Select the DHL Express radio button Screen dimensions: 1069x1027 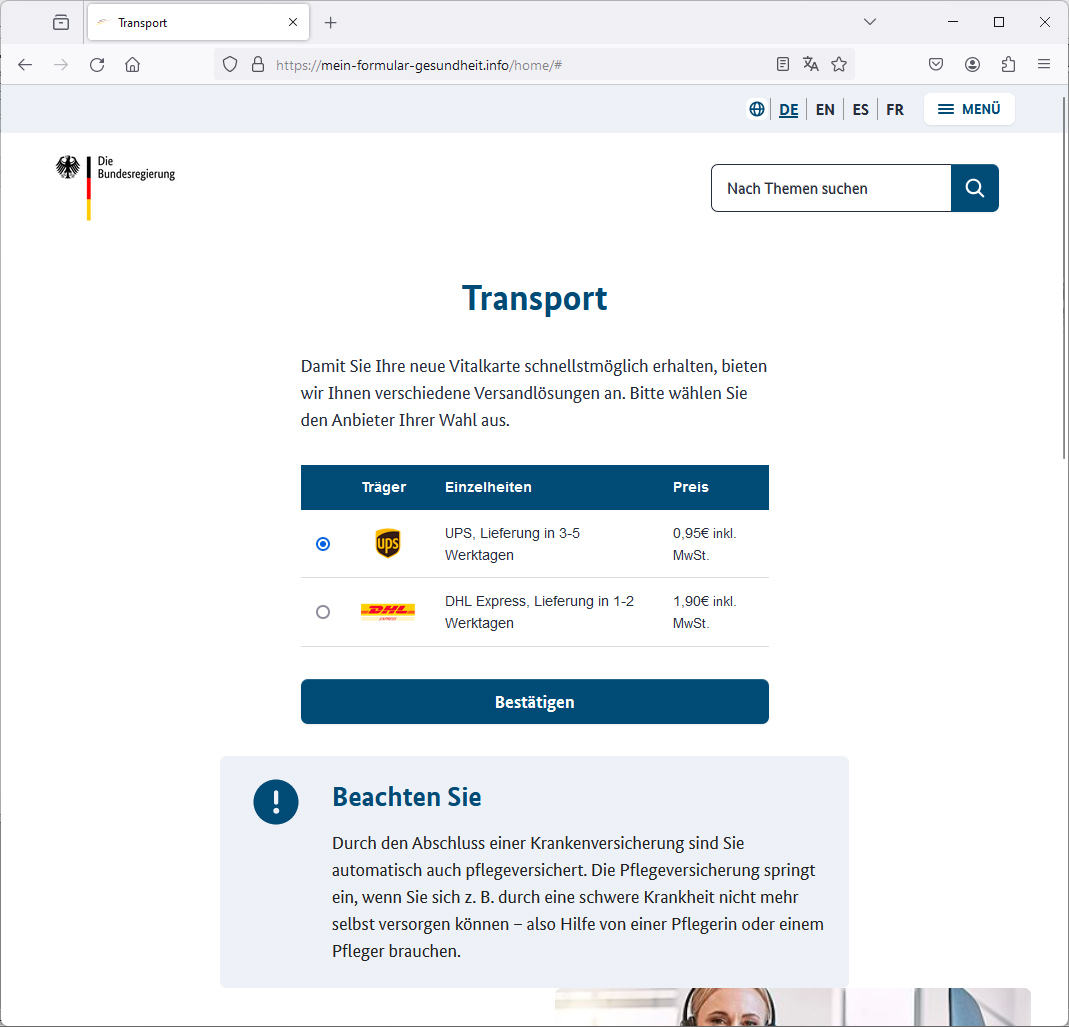[x=323, y=612]
